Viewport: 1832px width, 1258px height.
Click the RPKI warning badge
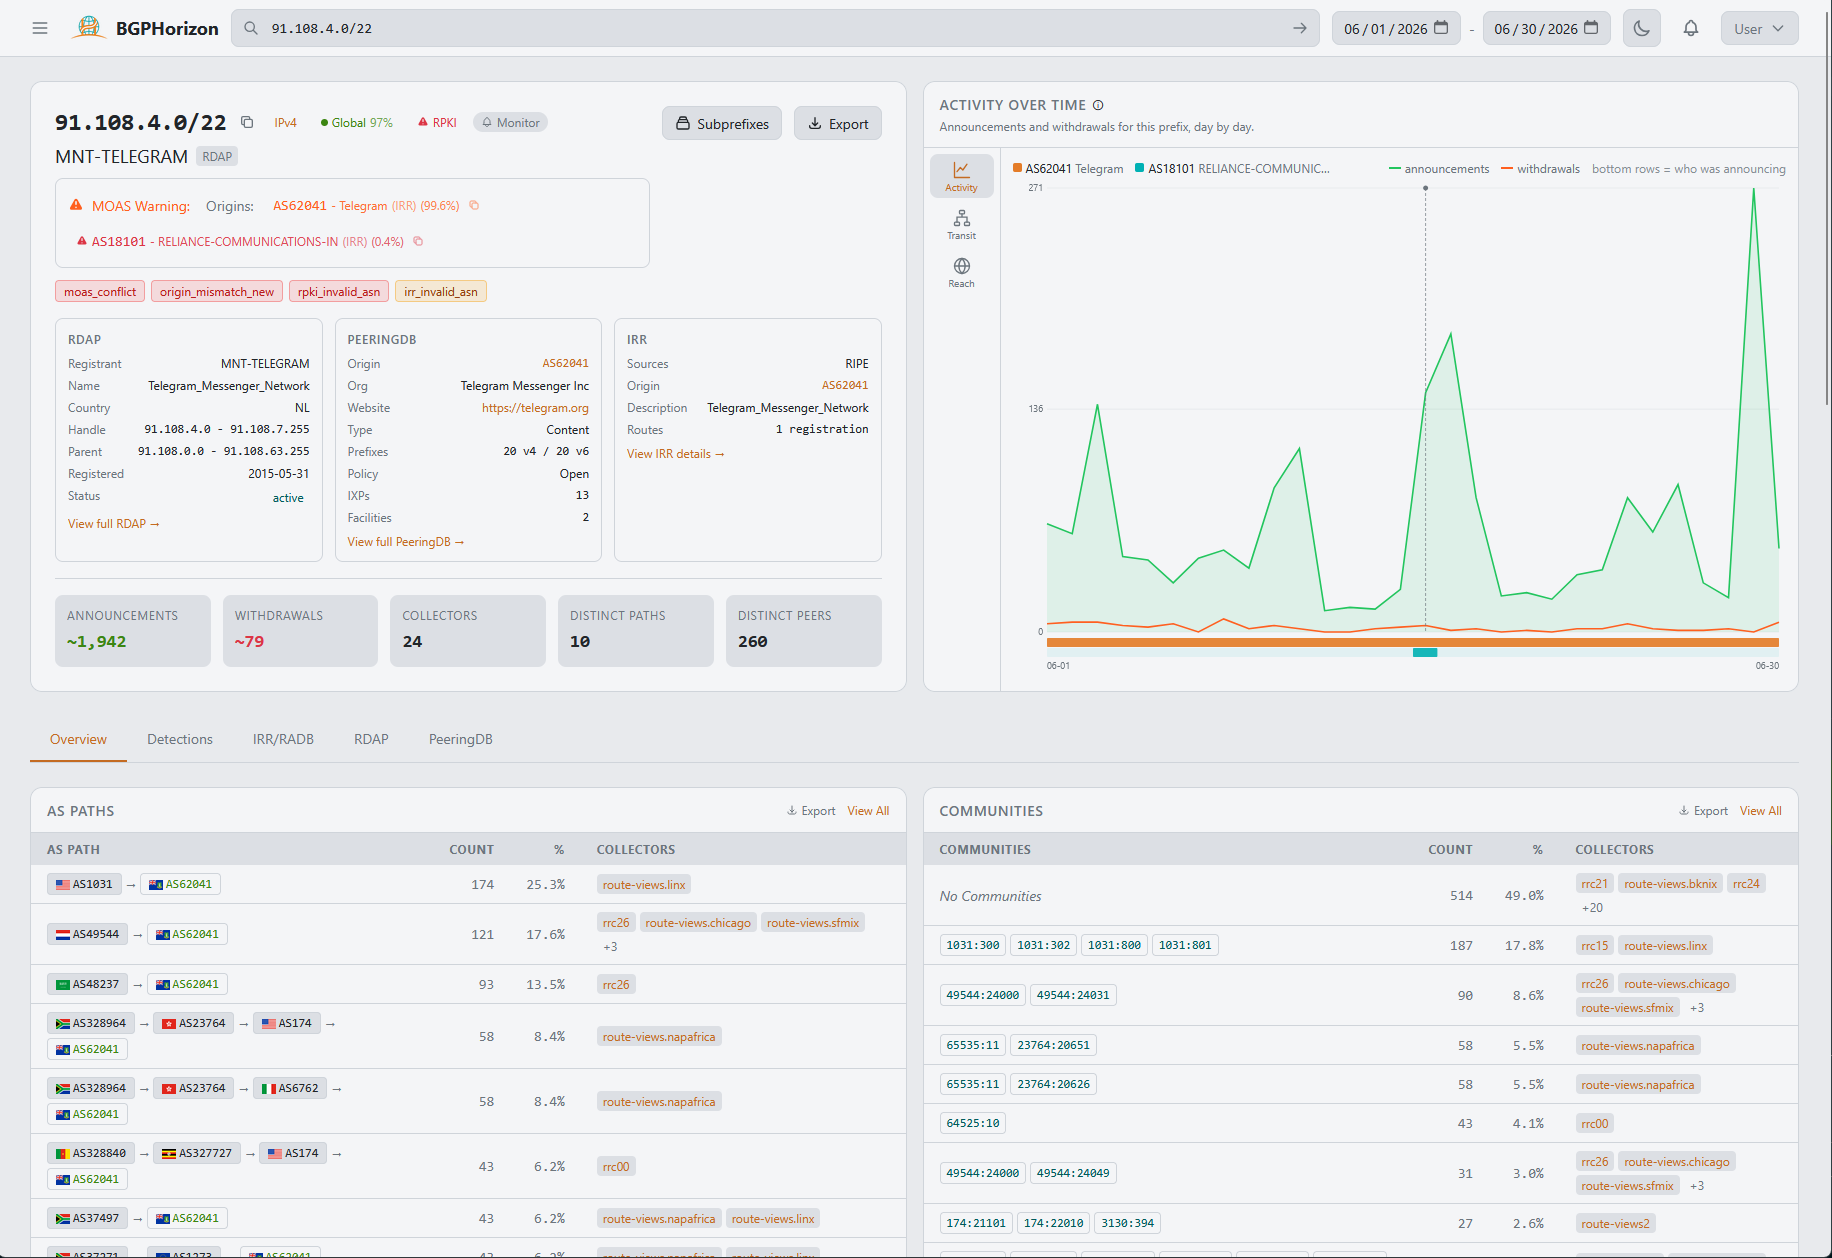click(437, 122)
